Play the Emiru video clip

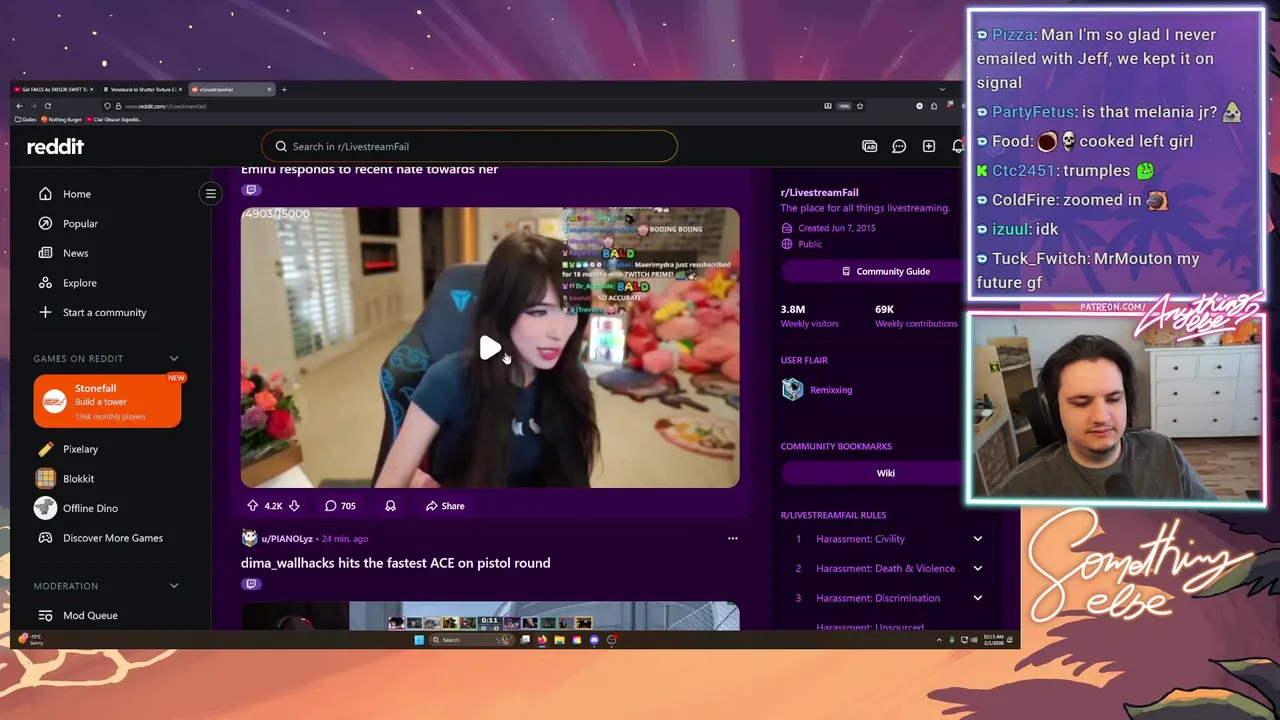click(x=490, y=348)
